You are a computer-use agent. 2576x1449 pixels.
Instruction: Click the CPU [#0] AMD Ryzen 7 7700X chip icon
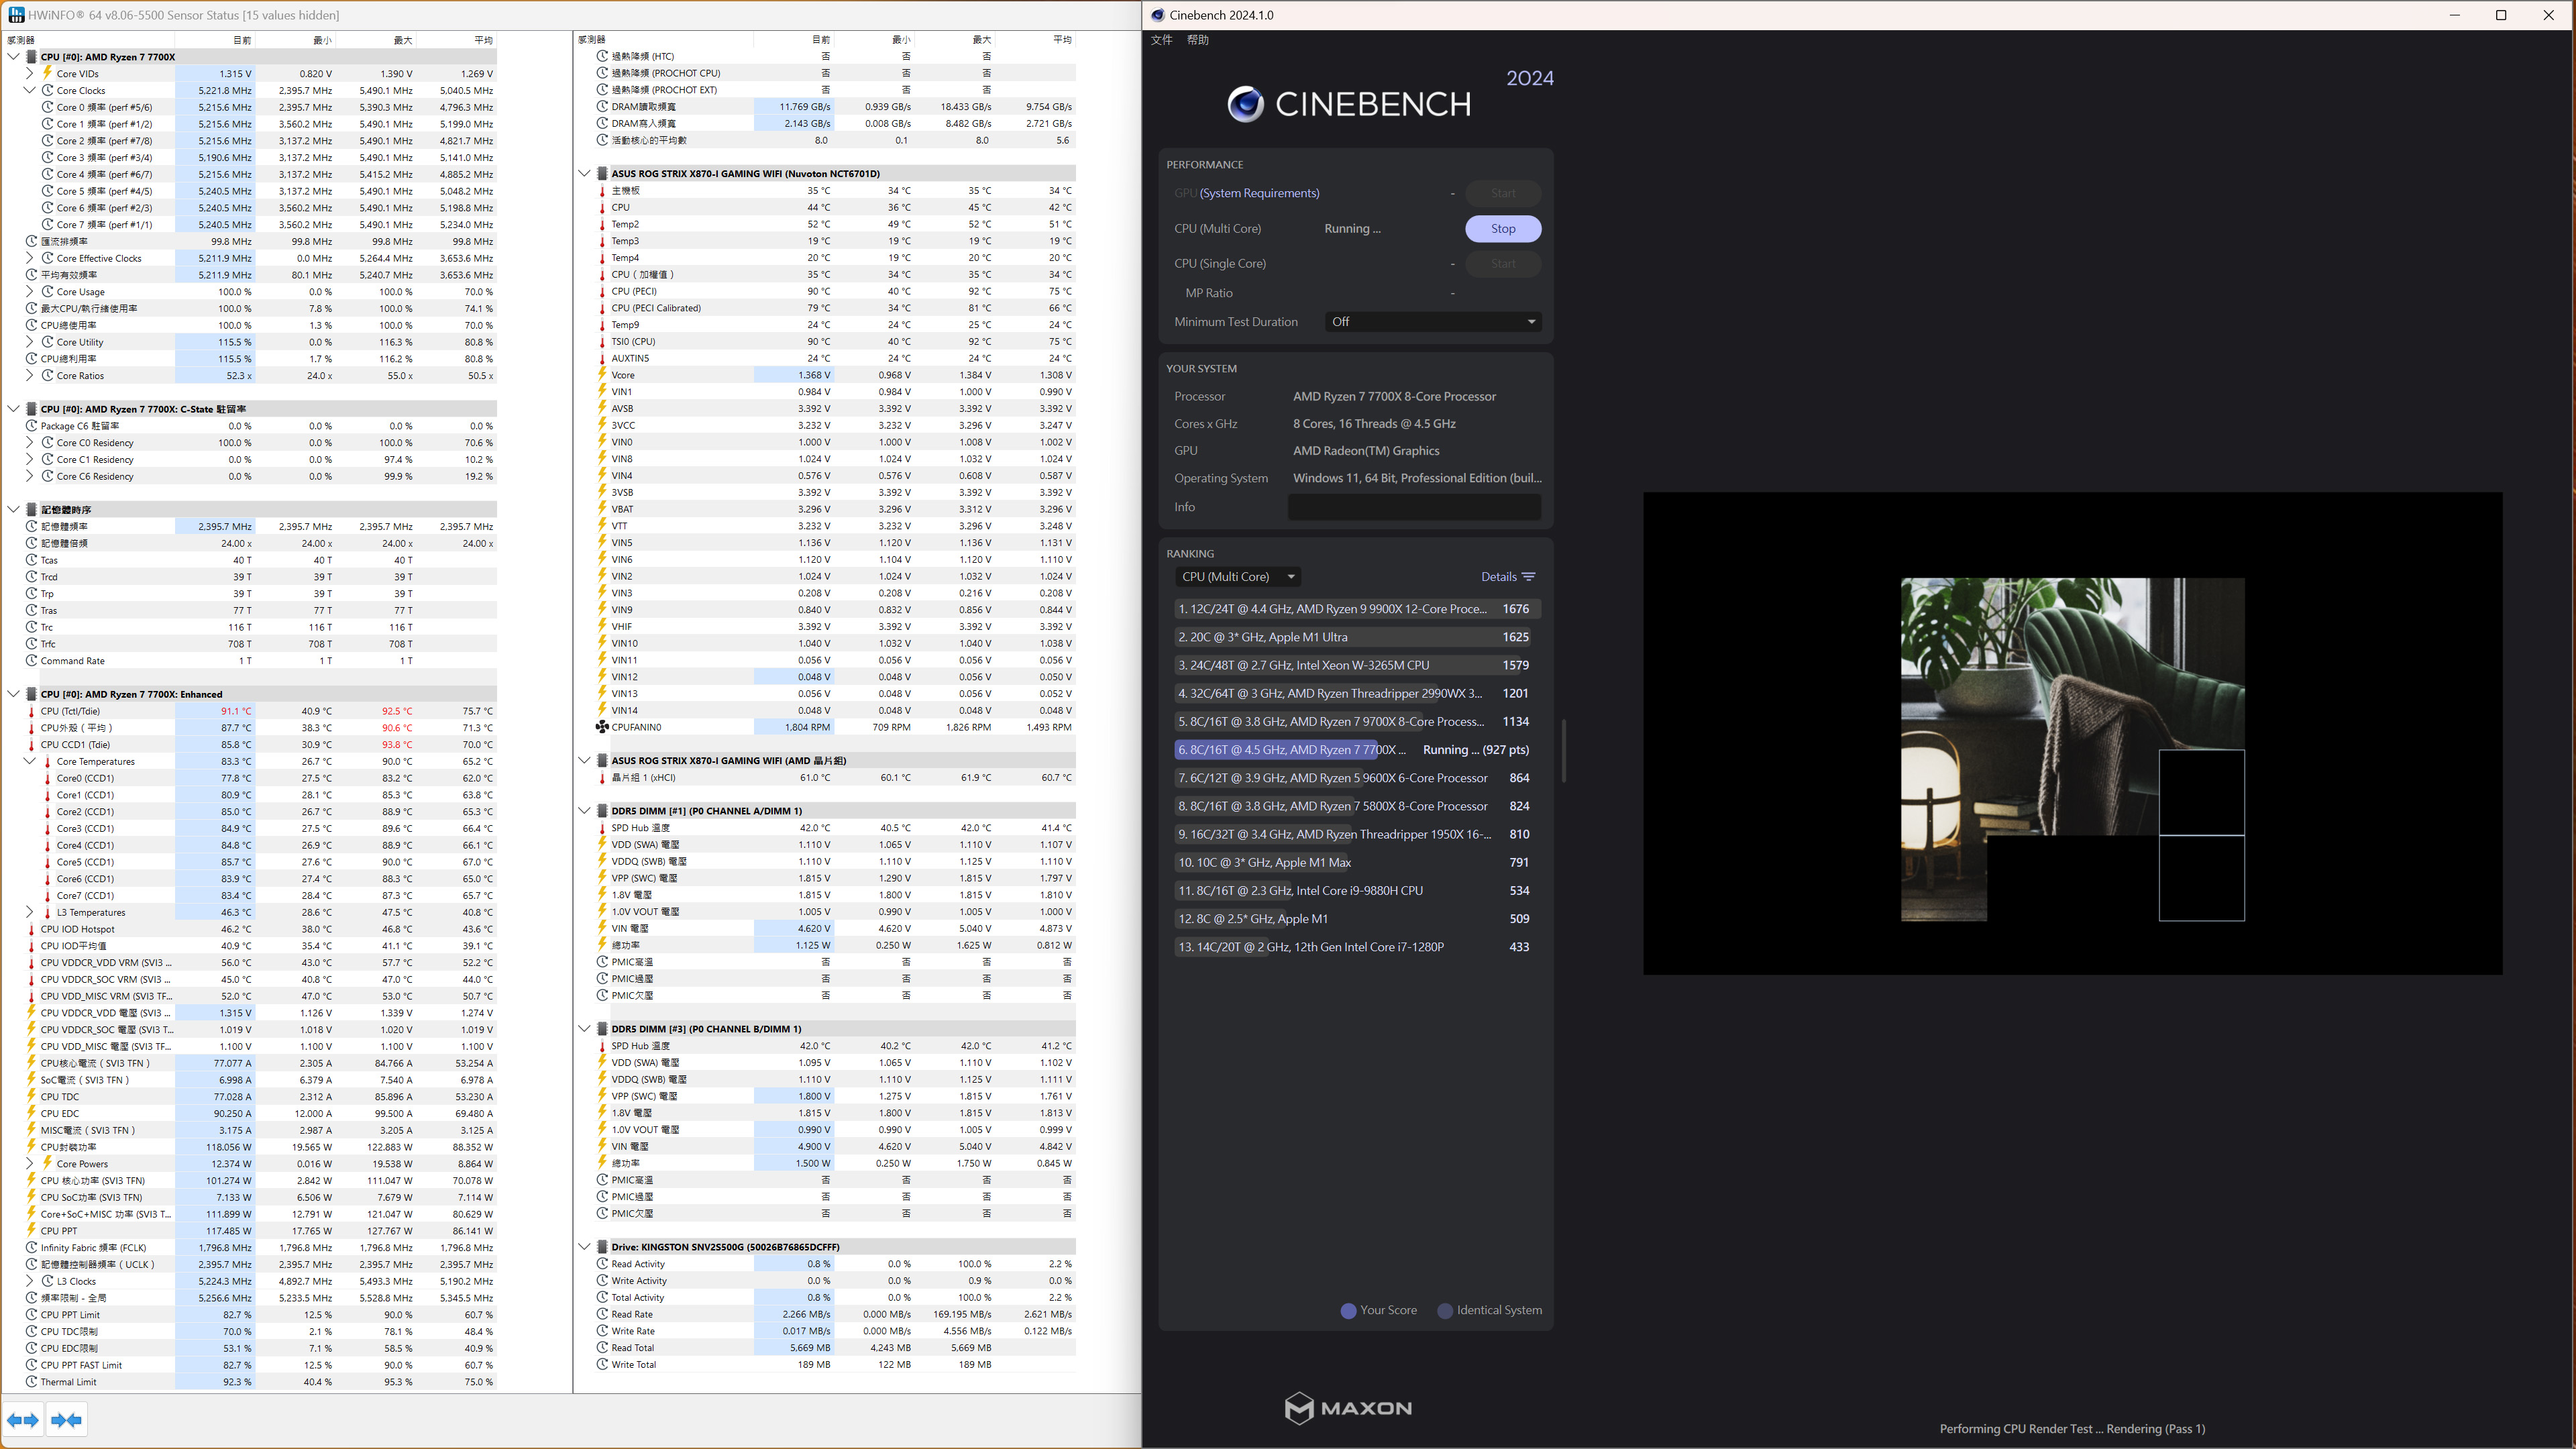[x=32, y=57]
